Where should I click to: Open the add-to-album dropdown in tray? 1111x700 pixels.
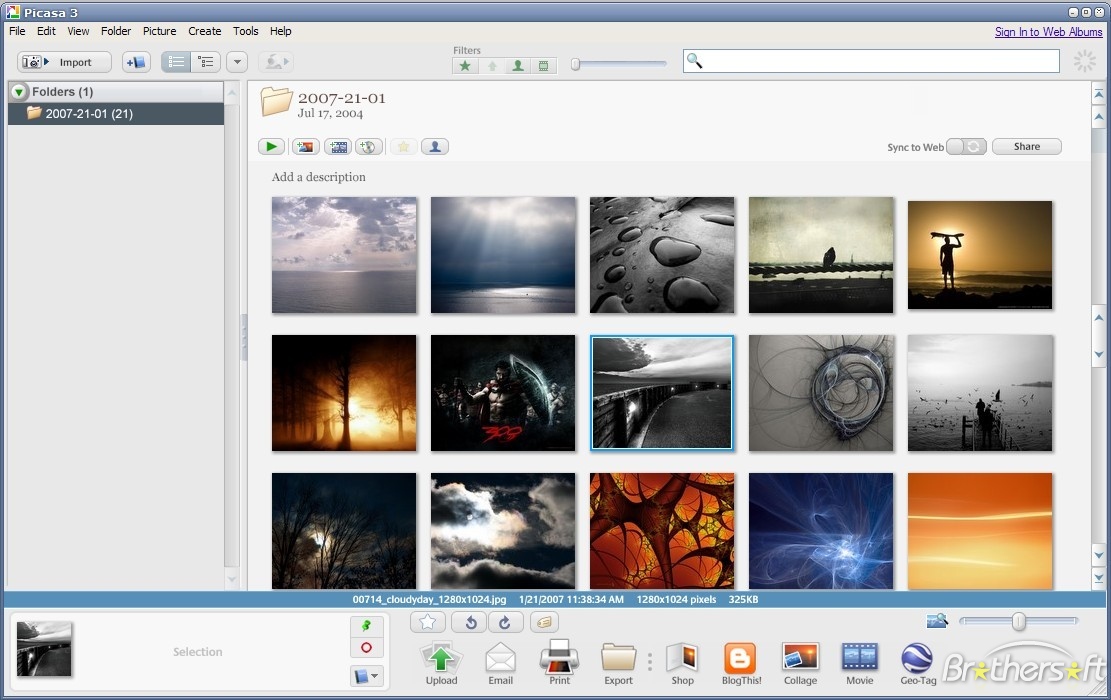(x=366, y=677)
